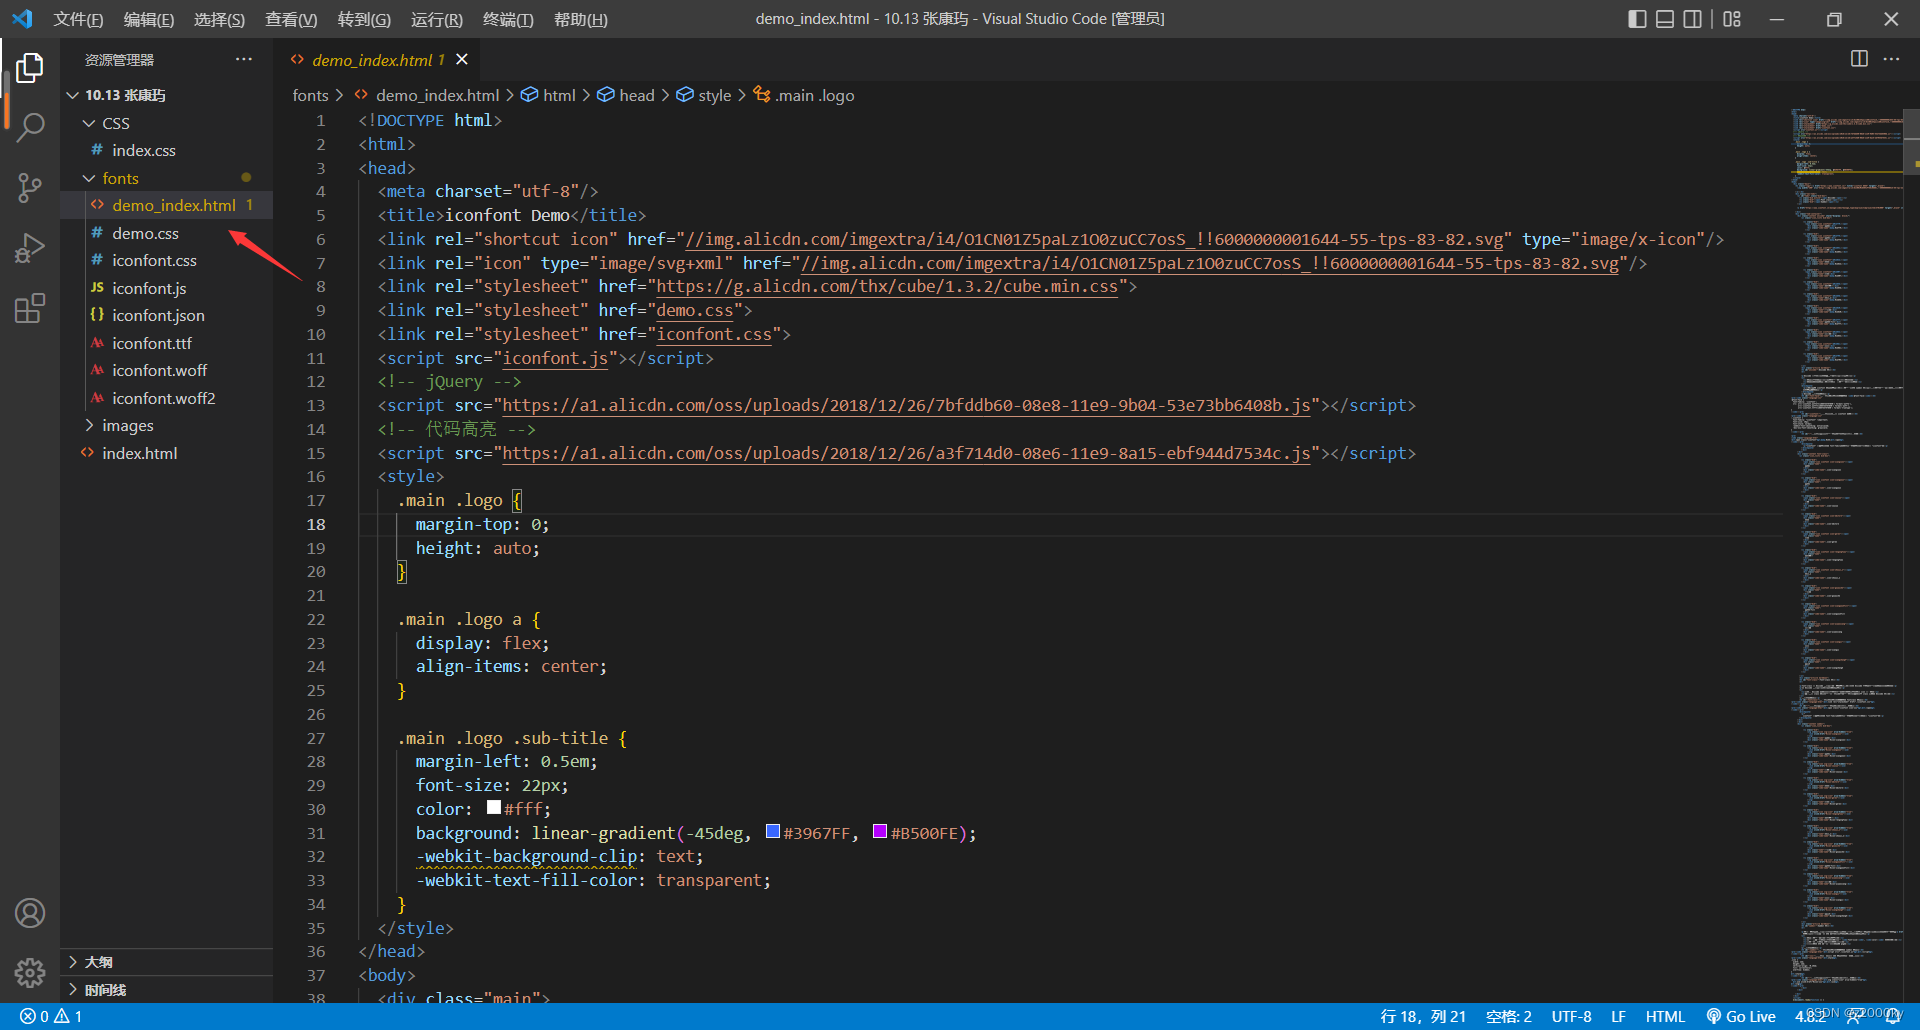Image resolution: width=1920 pixels, height=1030 pixels.
Task: Open the Manage gear icon
Action: pos(30,972)
